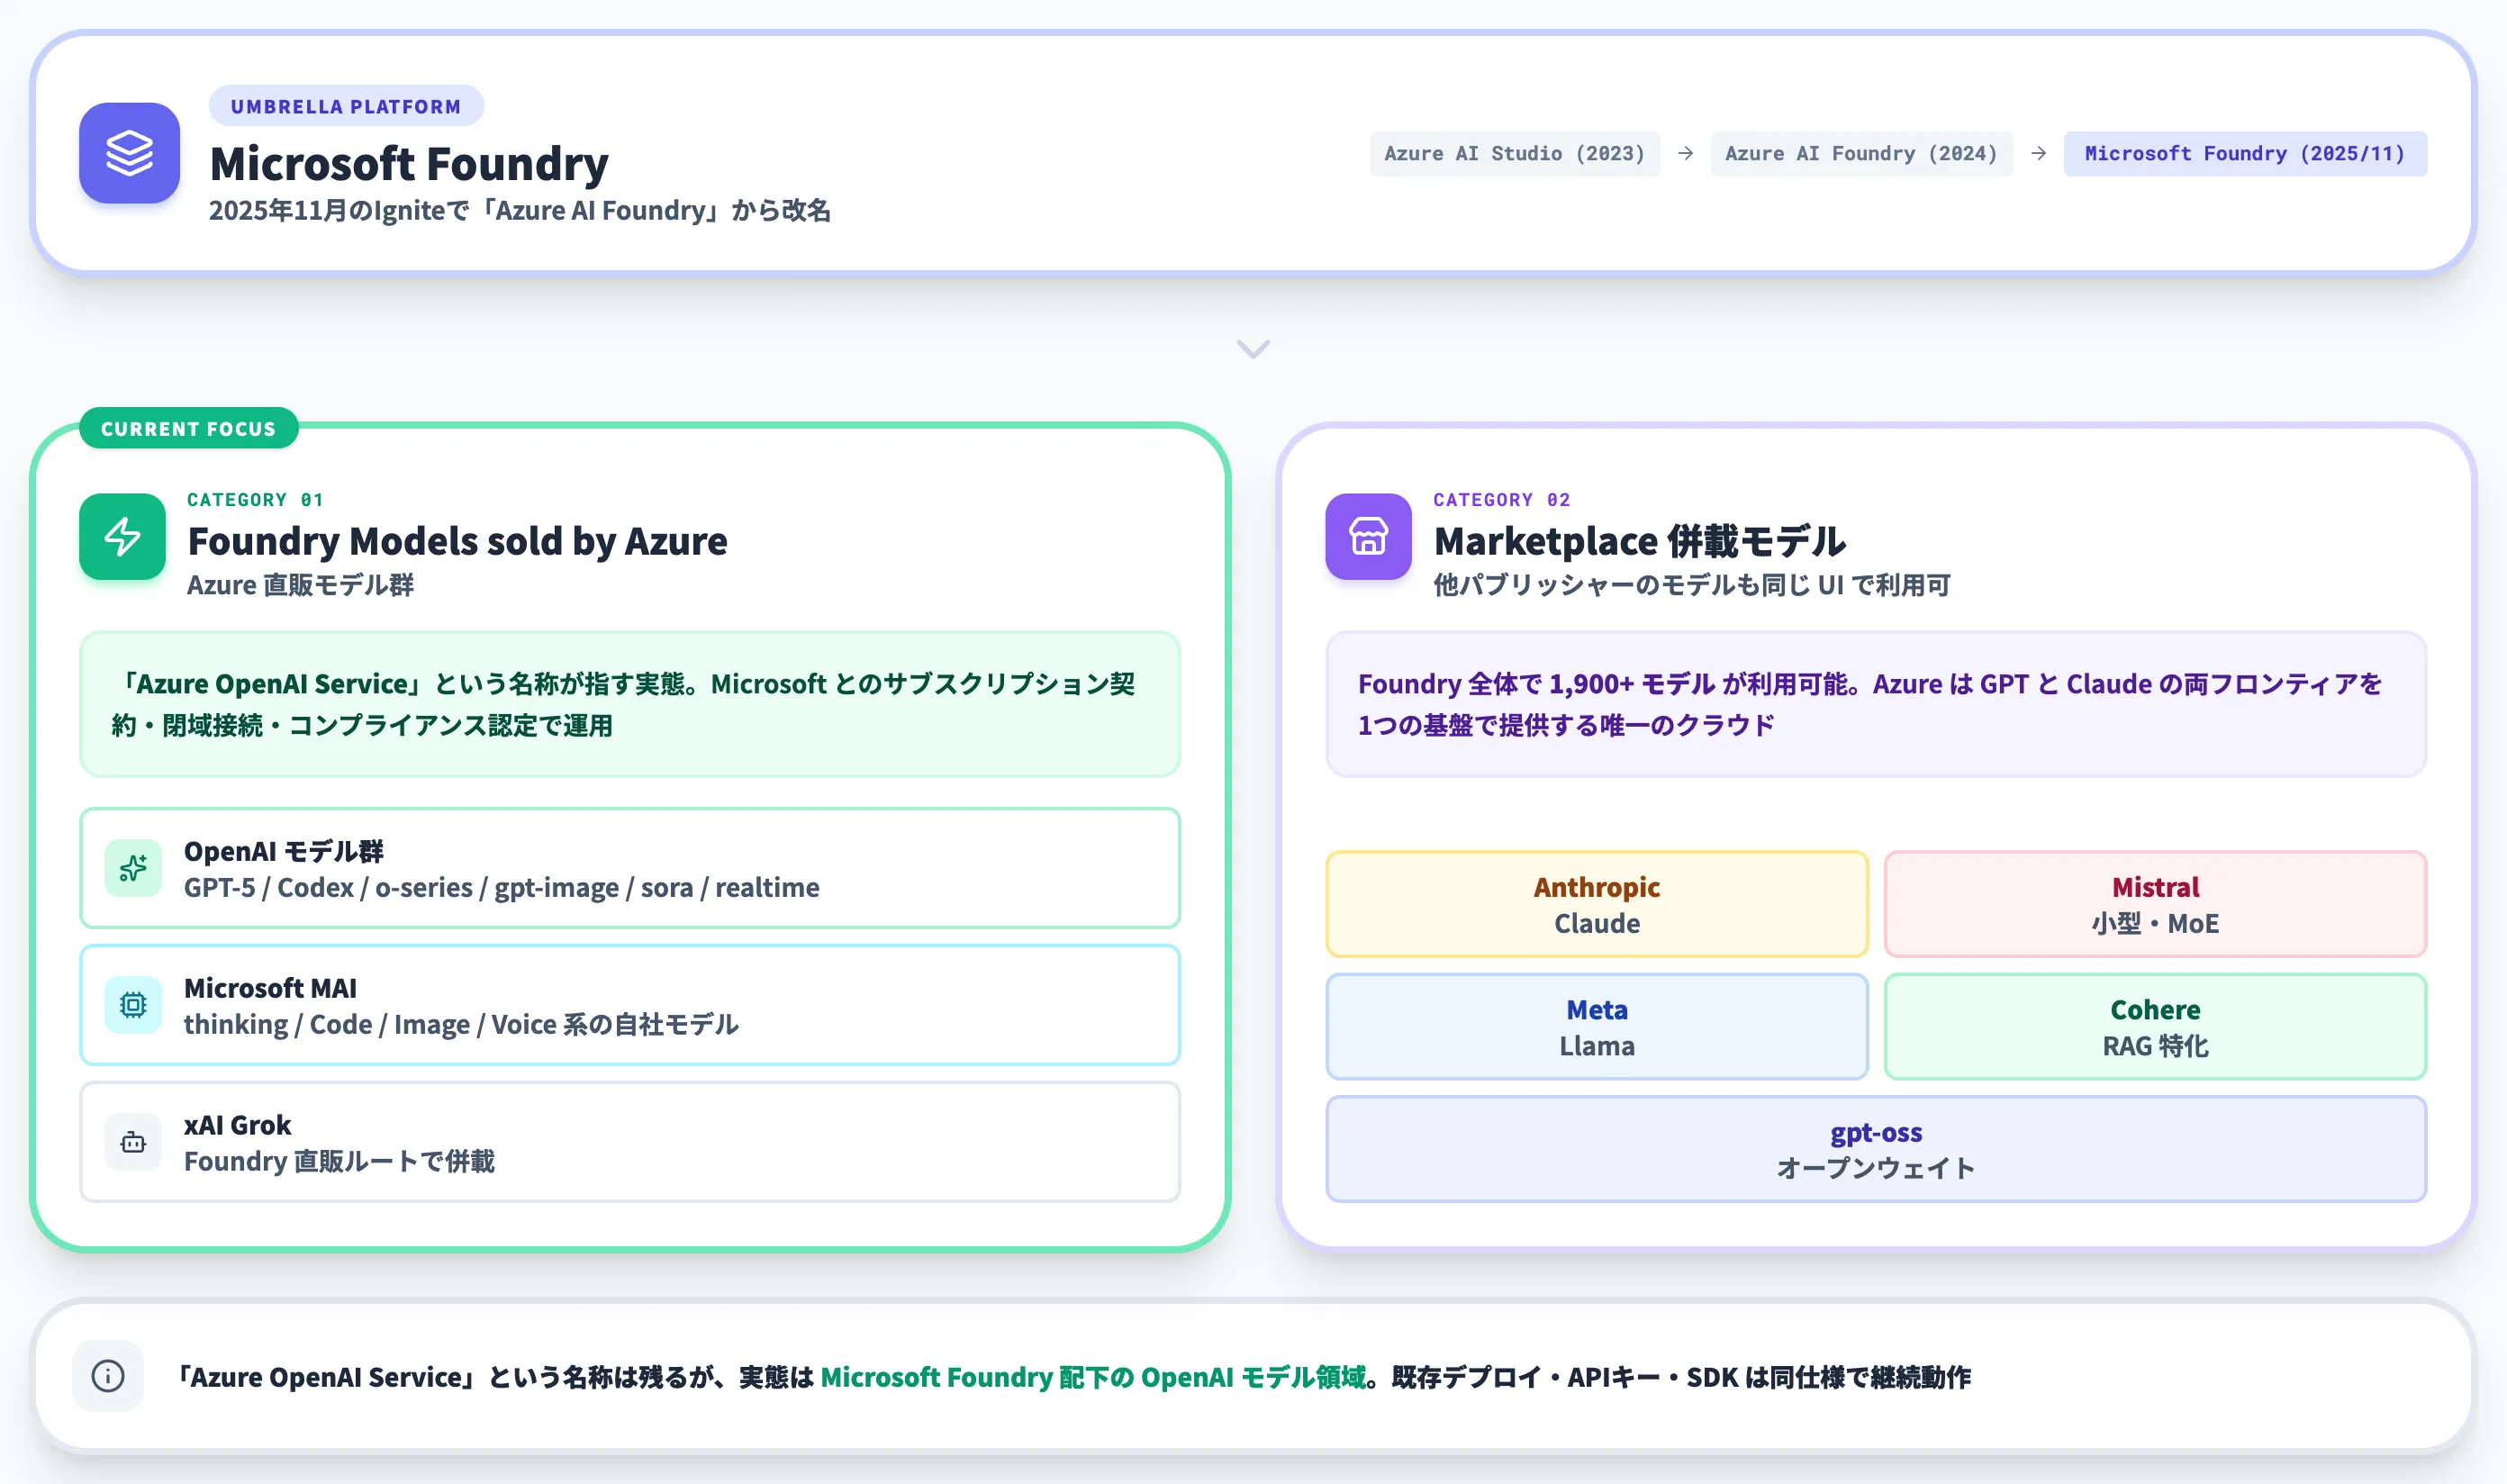Click the 他パブリッシャー subtitle text
The image size is (2507, 1484).
click(x=1691, y=584)
